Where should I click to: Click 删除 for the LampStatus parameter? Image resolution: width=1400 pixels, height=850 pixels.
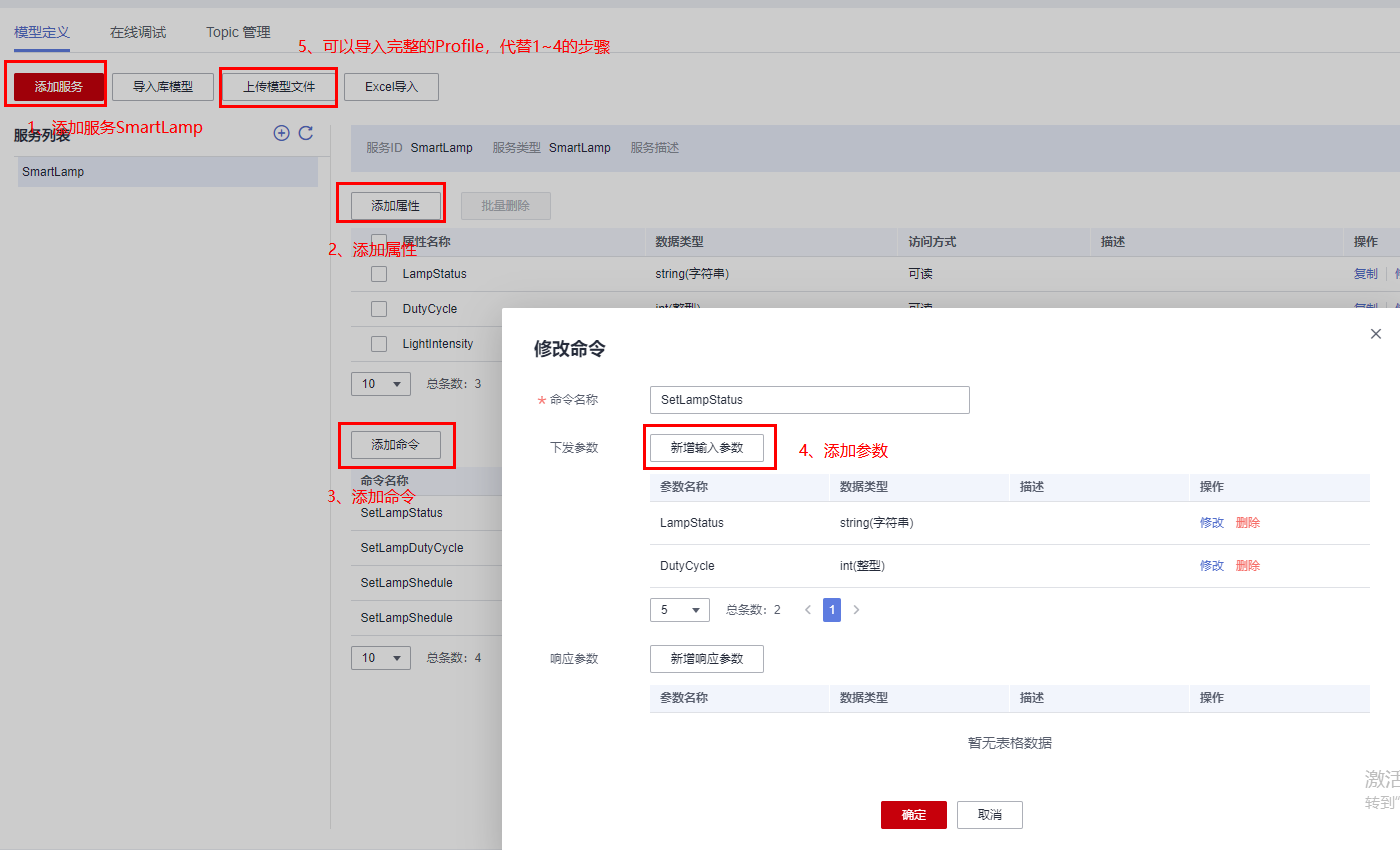1248,523
